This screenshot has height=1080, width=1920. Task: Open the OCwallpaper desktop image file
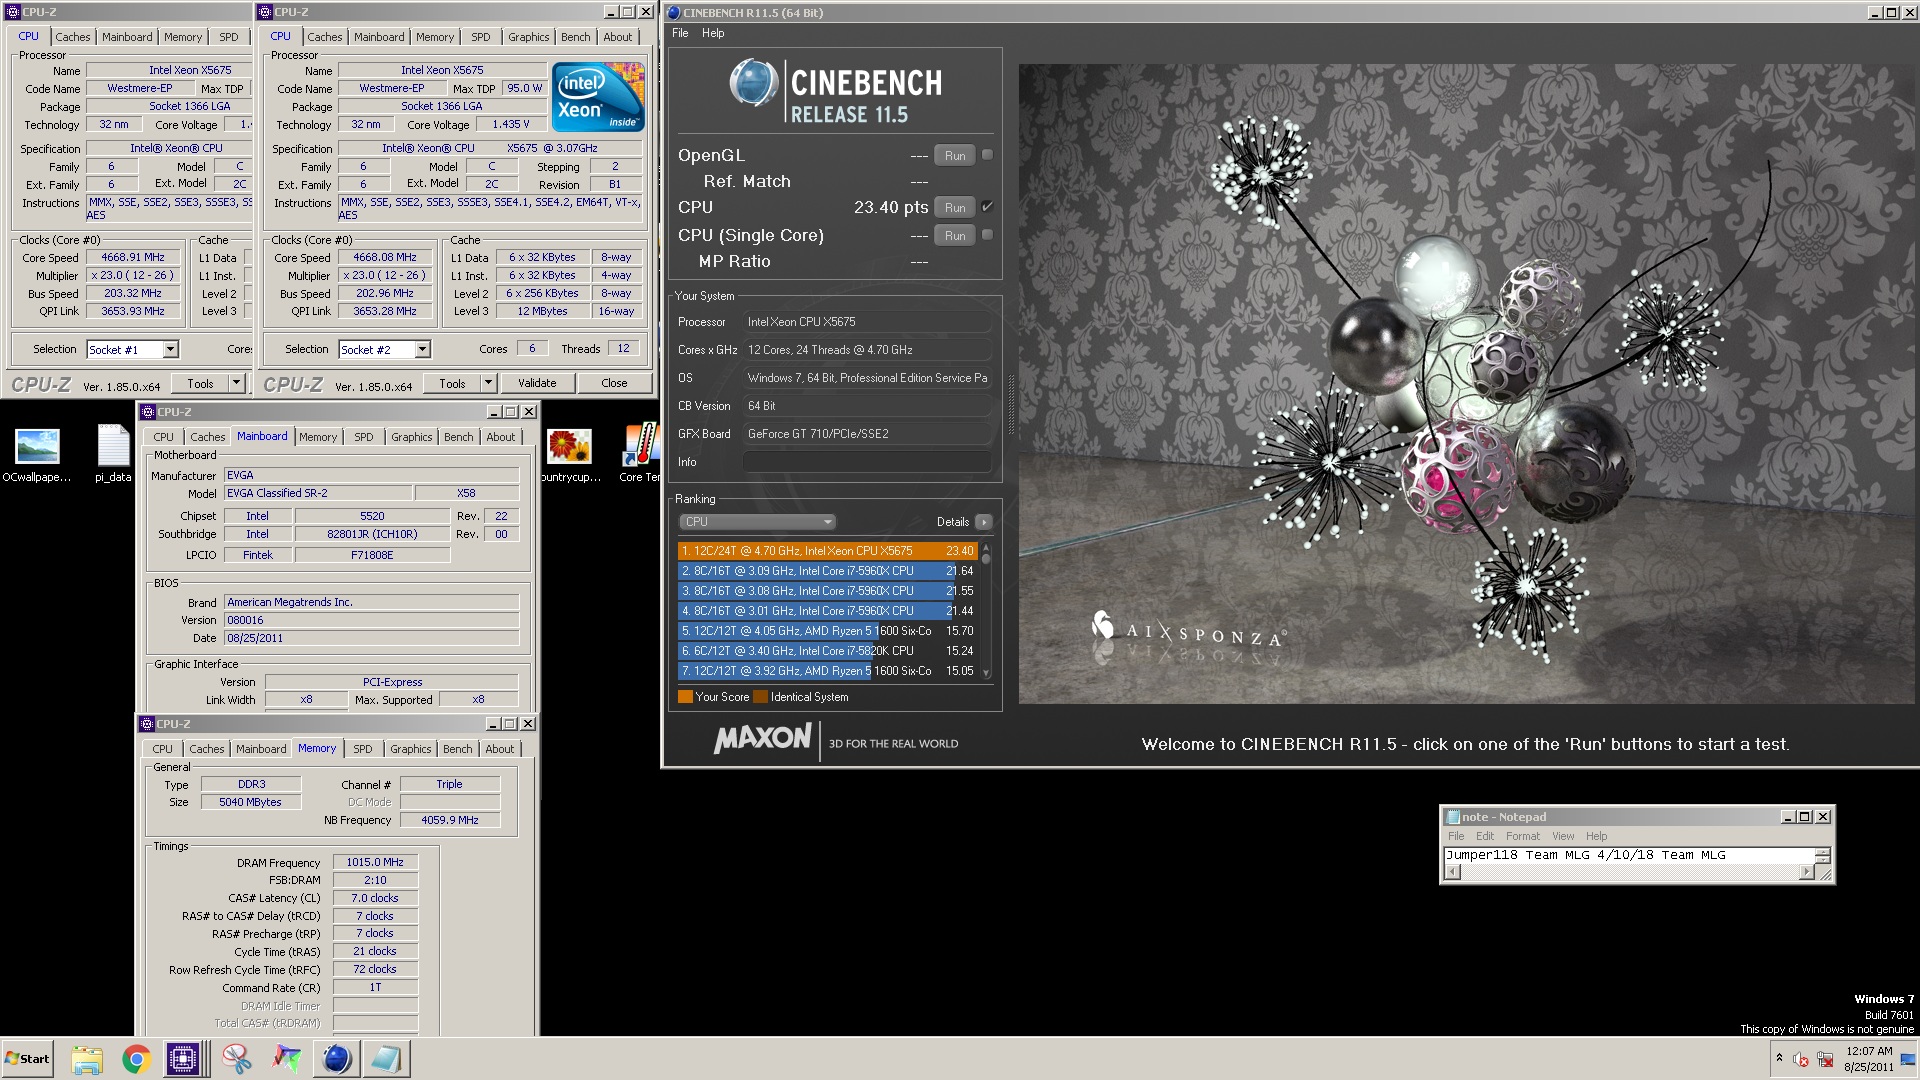(x=37, y=455)
